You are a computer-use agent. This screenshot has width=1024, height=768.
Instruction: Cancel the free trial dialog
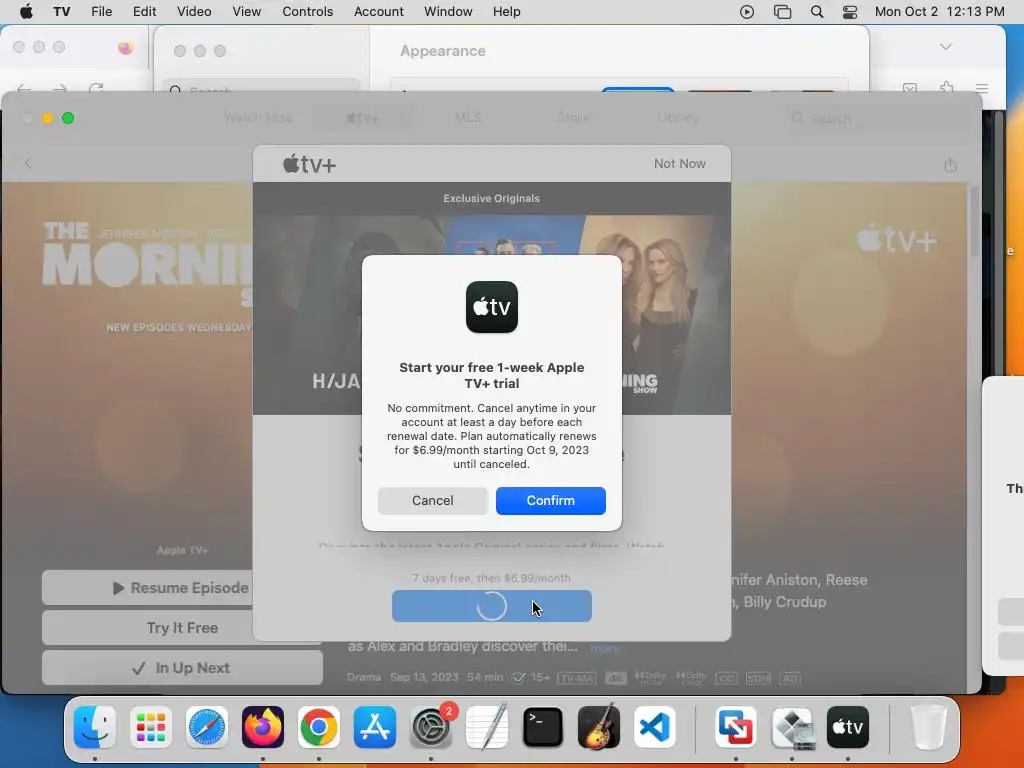[x=432, y=500]
